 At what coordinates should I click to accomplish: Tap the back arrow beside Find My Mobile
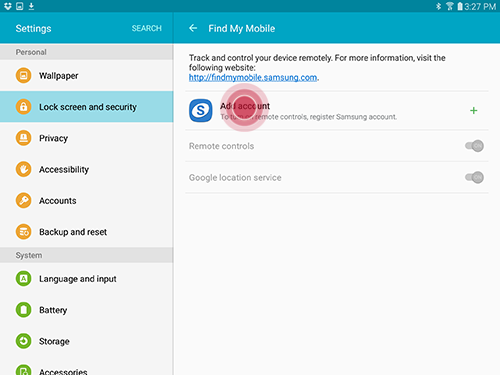click(193, 28)
